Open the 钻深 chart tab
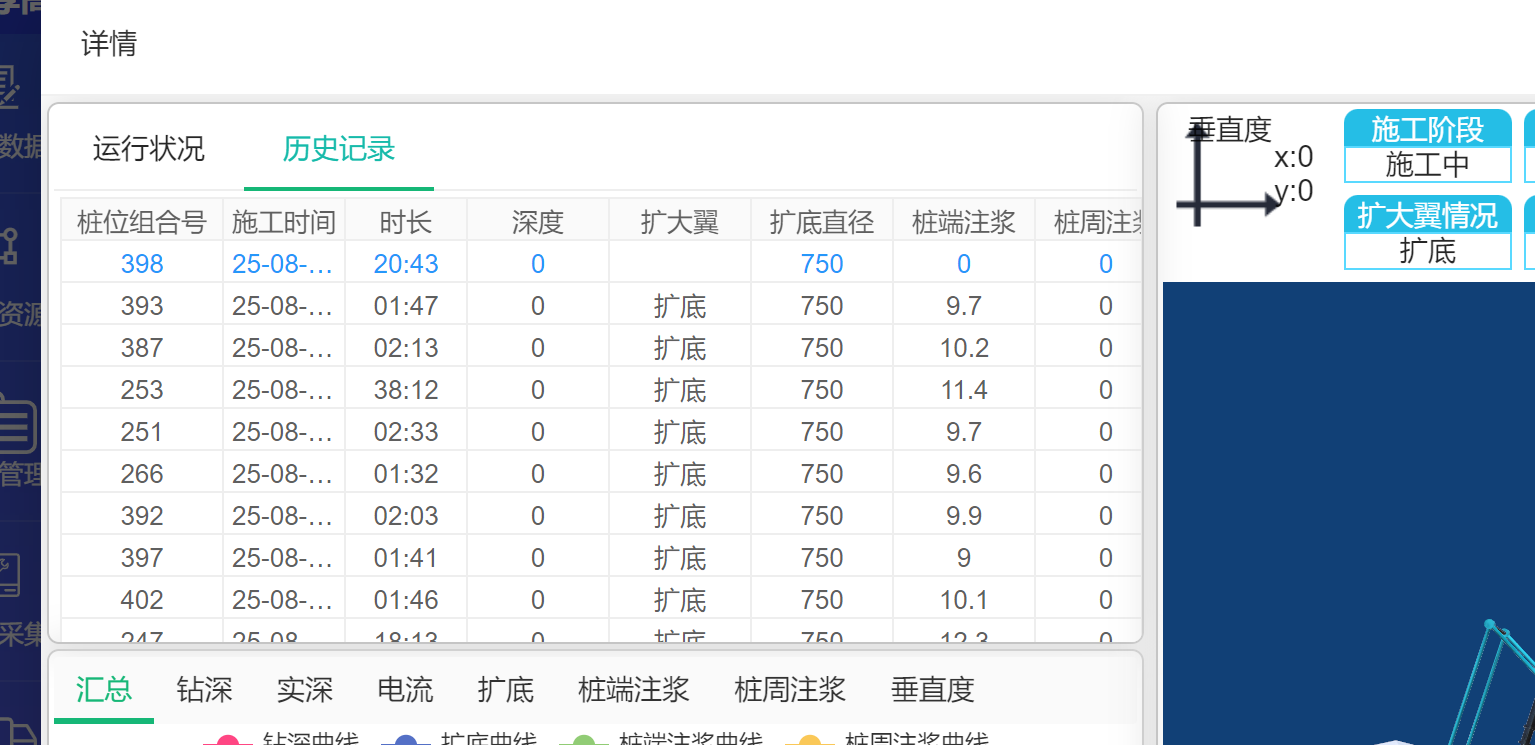1535x745 pixels. point(204,689)
